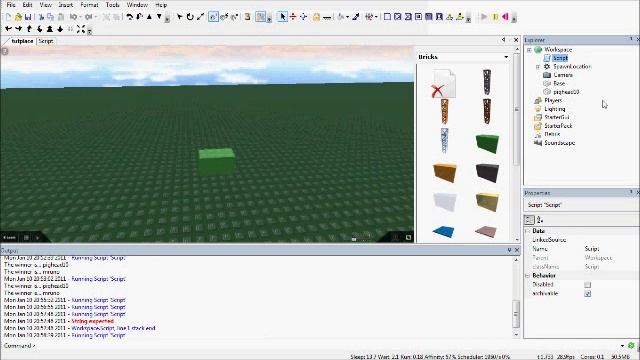Click the paint fill tool icon
Image resolution: width=640 pixels, height=360 pixels.
coord(340,17)
